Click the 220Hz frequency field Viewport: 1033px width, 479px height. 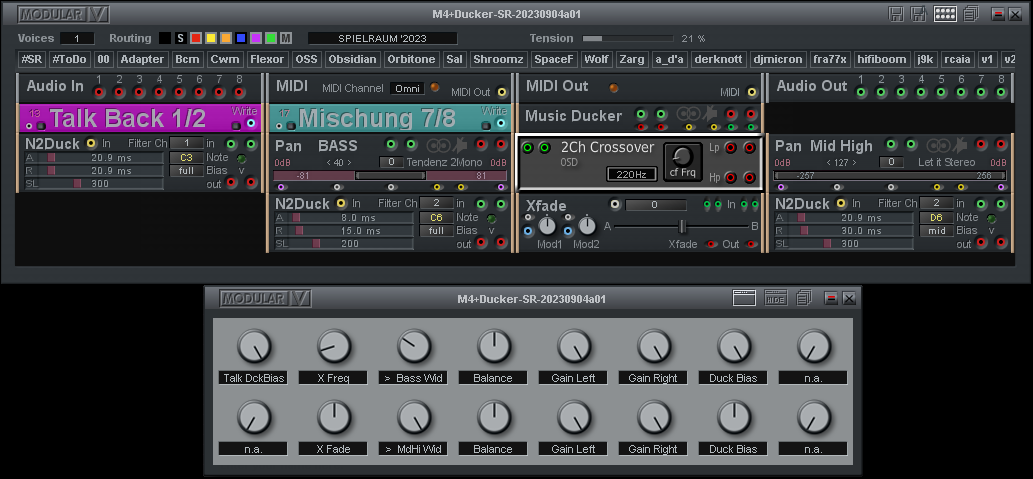coord(630,175)
